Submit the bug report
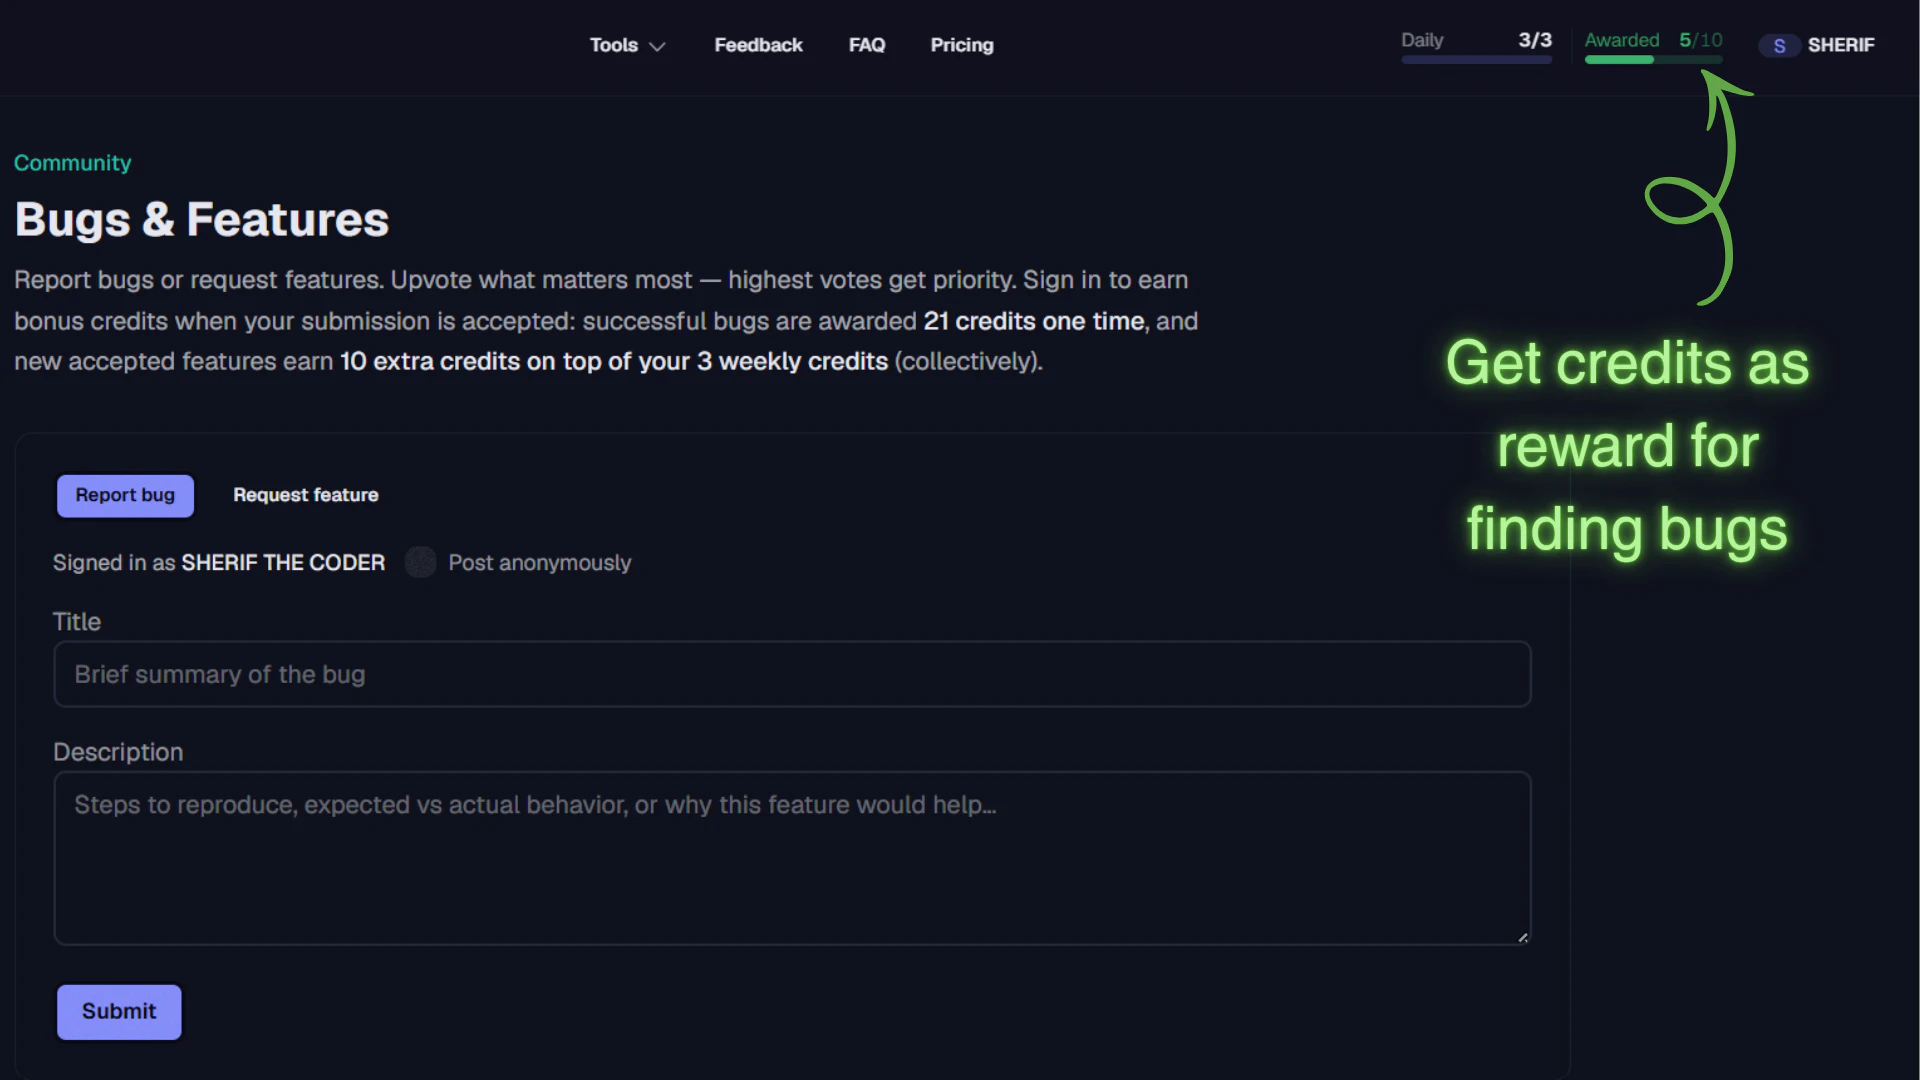The image size is (1920, 1080). tap(119, 1011)
